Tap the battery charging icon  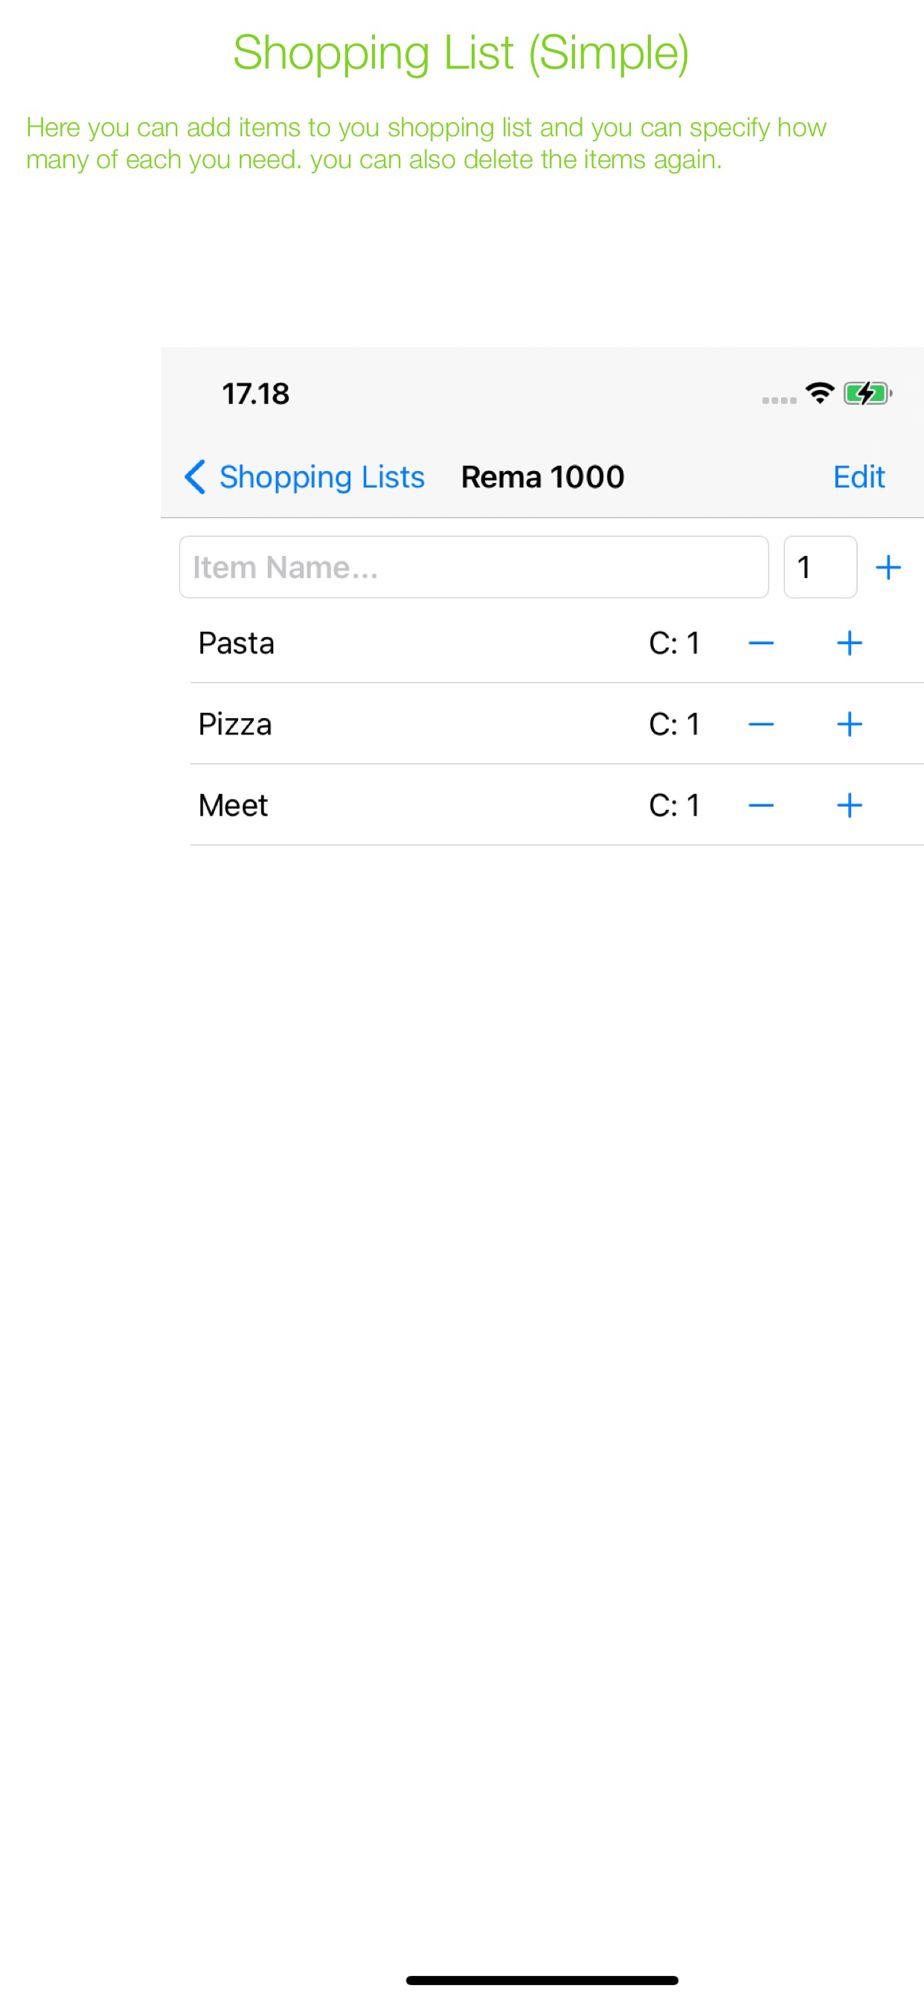point(867,393)
